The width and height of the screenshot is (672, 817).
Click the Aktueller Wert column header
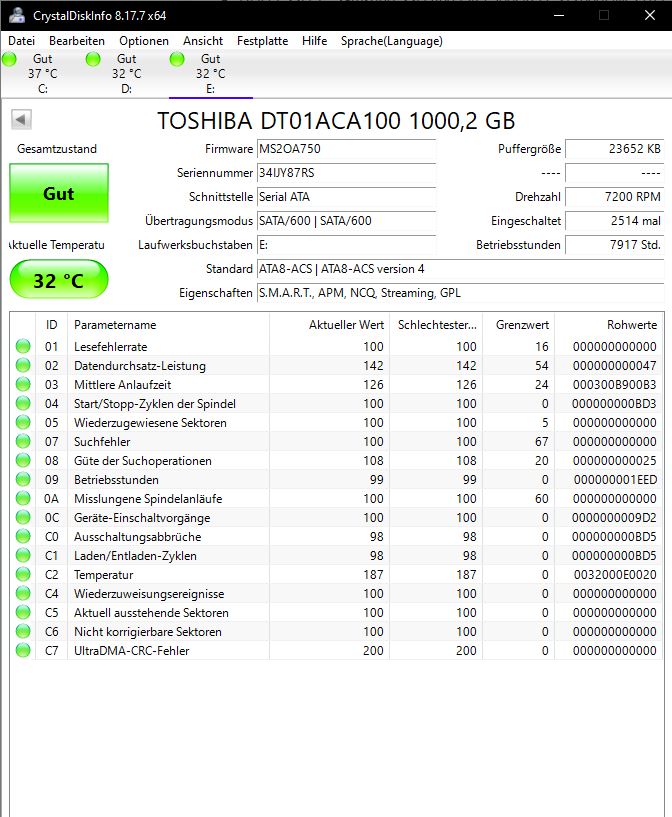coord(329,325)
